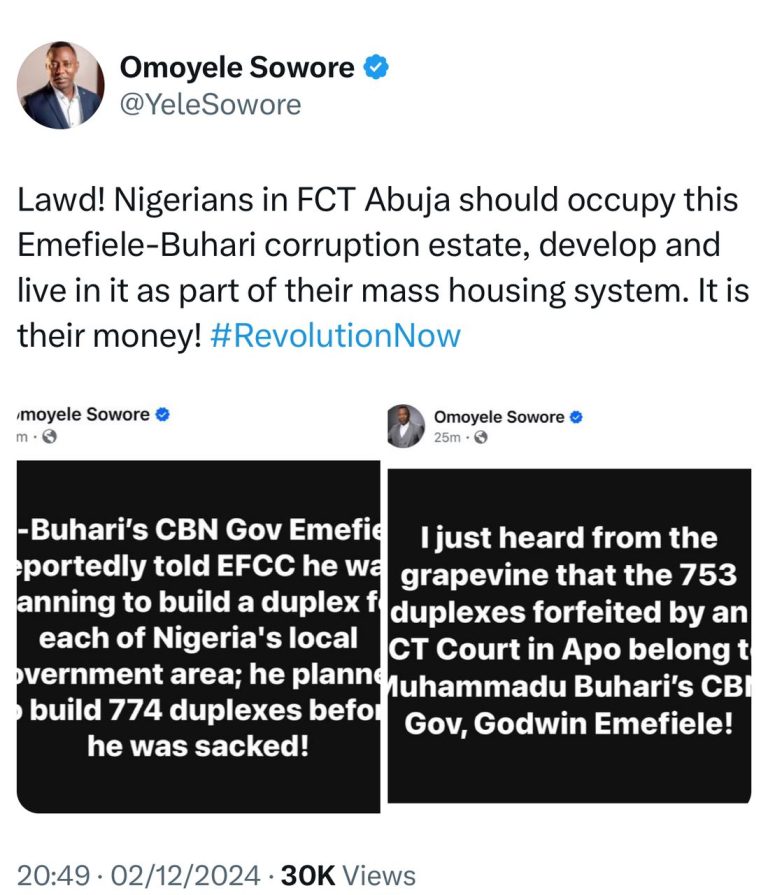Open the right image about 753 forfeited duplexes
Image resolution: width=768 pixels, height=895 pixels.
[569, 635]
